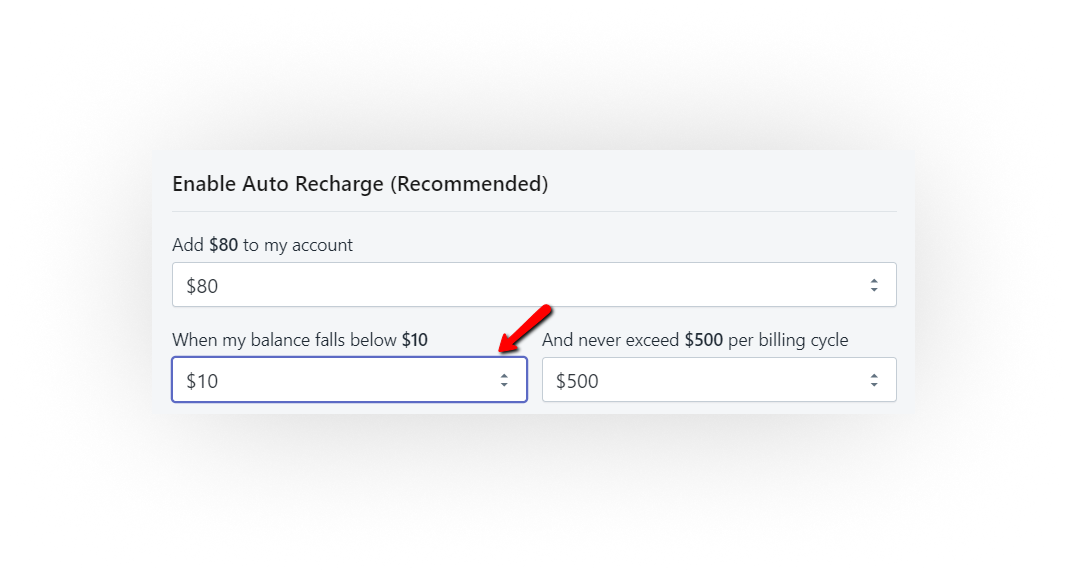
Task: Open the $10 balance threshold dropdown
Action: click(349, 380)
